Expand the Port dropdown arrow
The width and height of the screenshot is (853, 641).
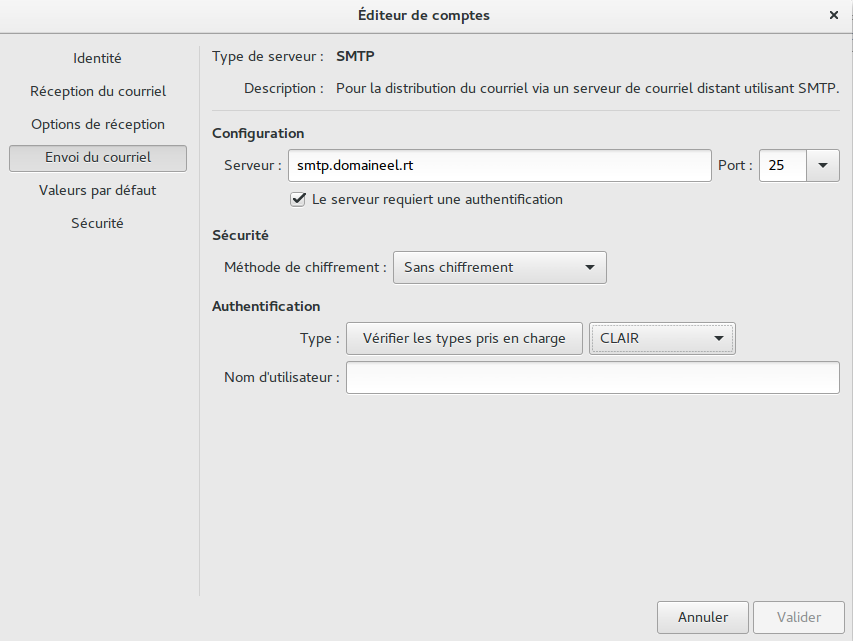click(x=823, y=165)
